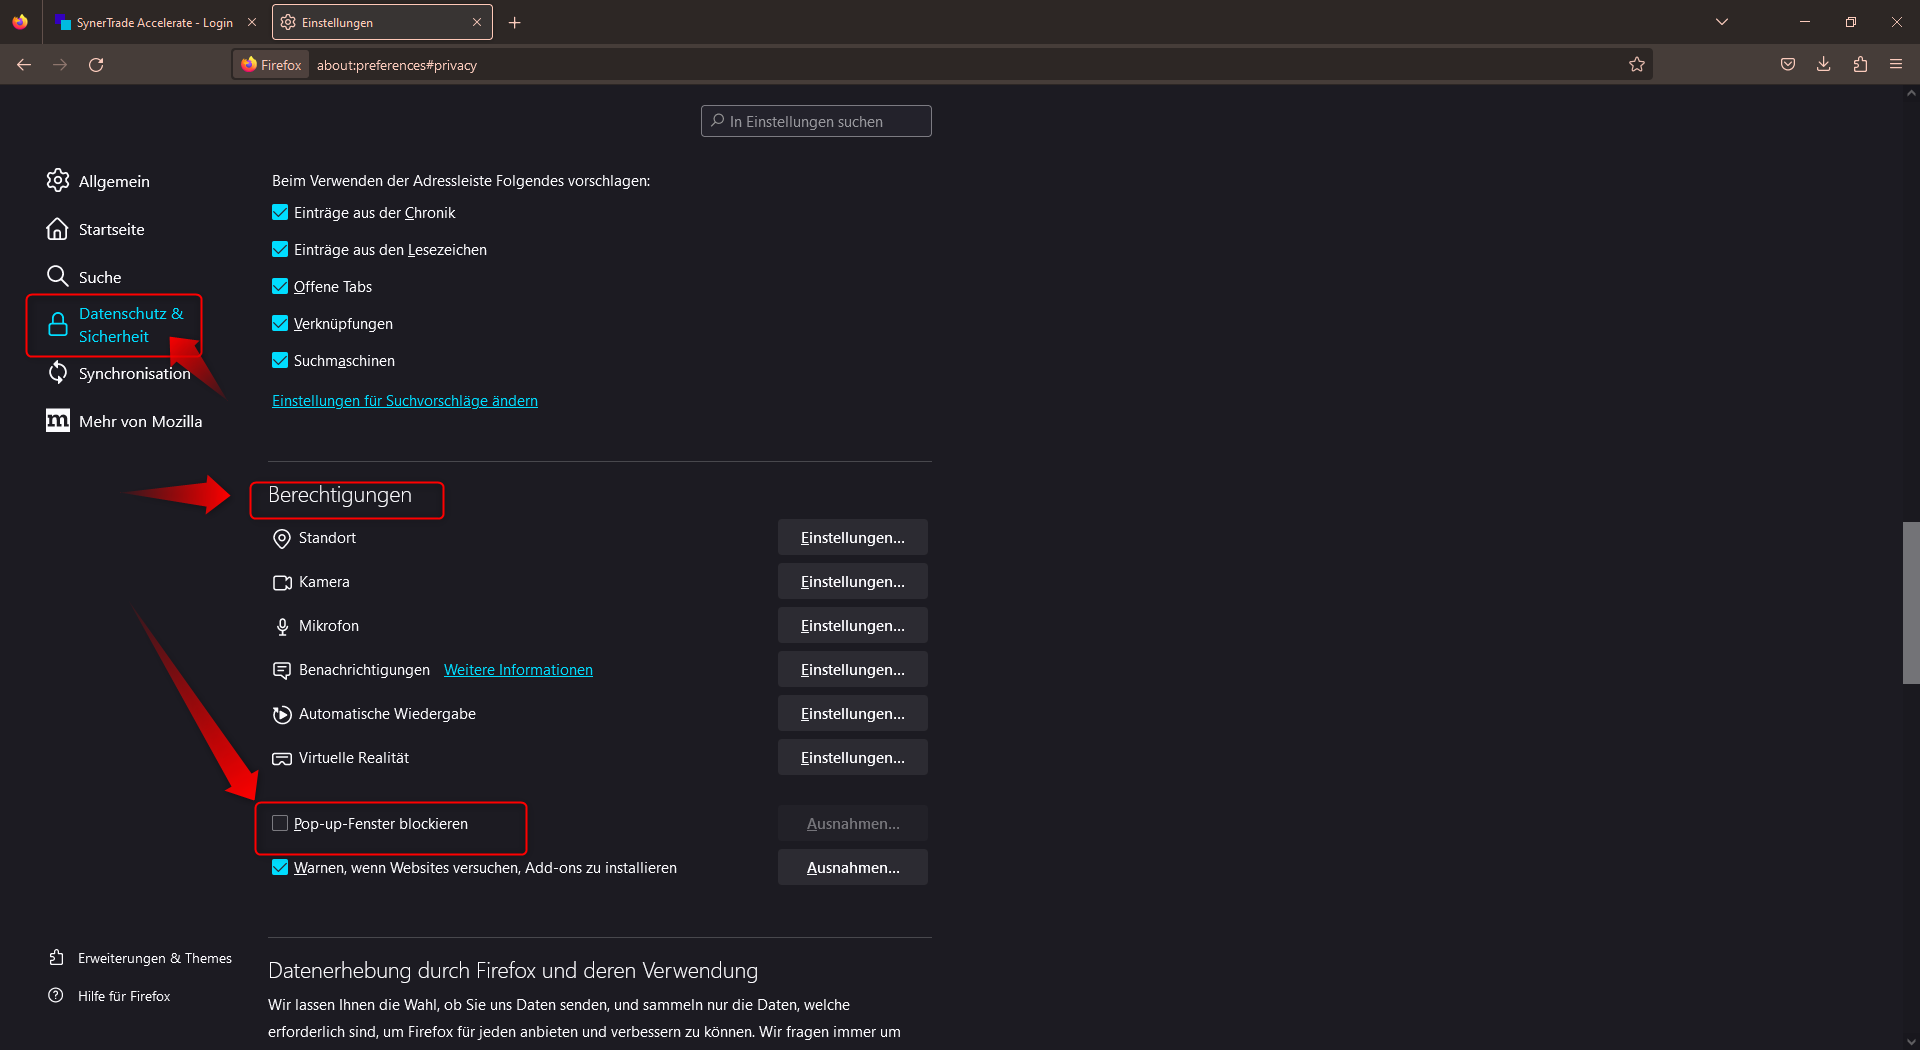Viewport: 1920px width, 1050px height.
Task: Open the Firefox application menu
Action: pos(1896,65)
